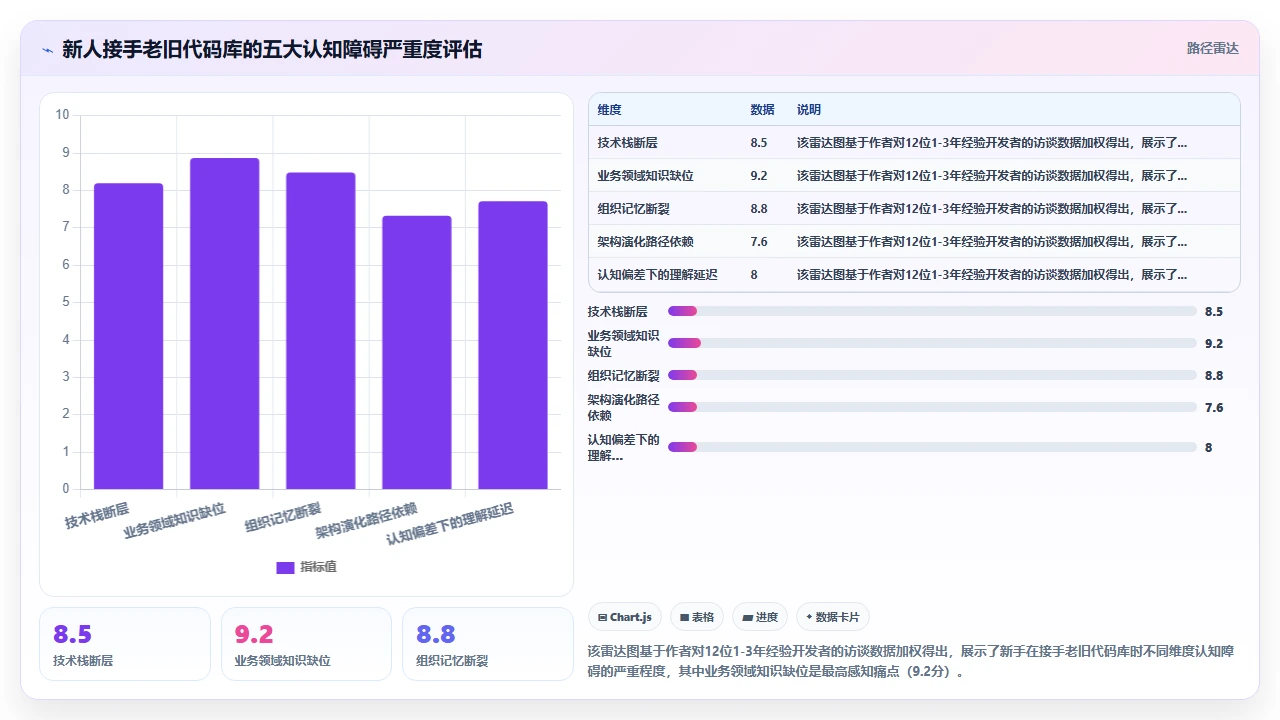Click the 架构演化路径依赖 progress bar
Image resolution: width=1280 pixels, height=720 pixels.
[932, 407]
